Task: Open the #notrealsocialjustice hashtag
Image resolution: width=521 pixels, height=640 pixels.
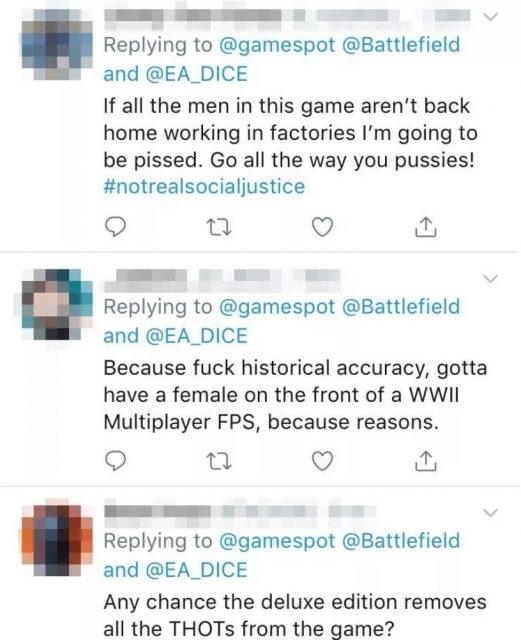Action: pyautogui.click(x=204, y=187)
